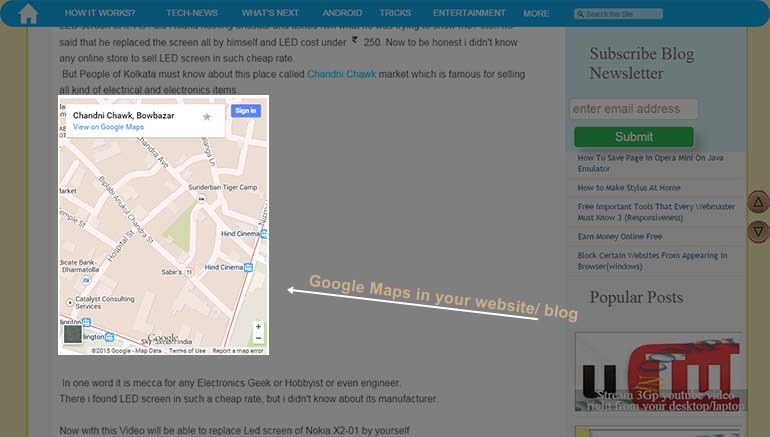Open the Android menu item

click(342, 13)
